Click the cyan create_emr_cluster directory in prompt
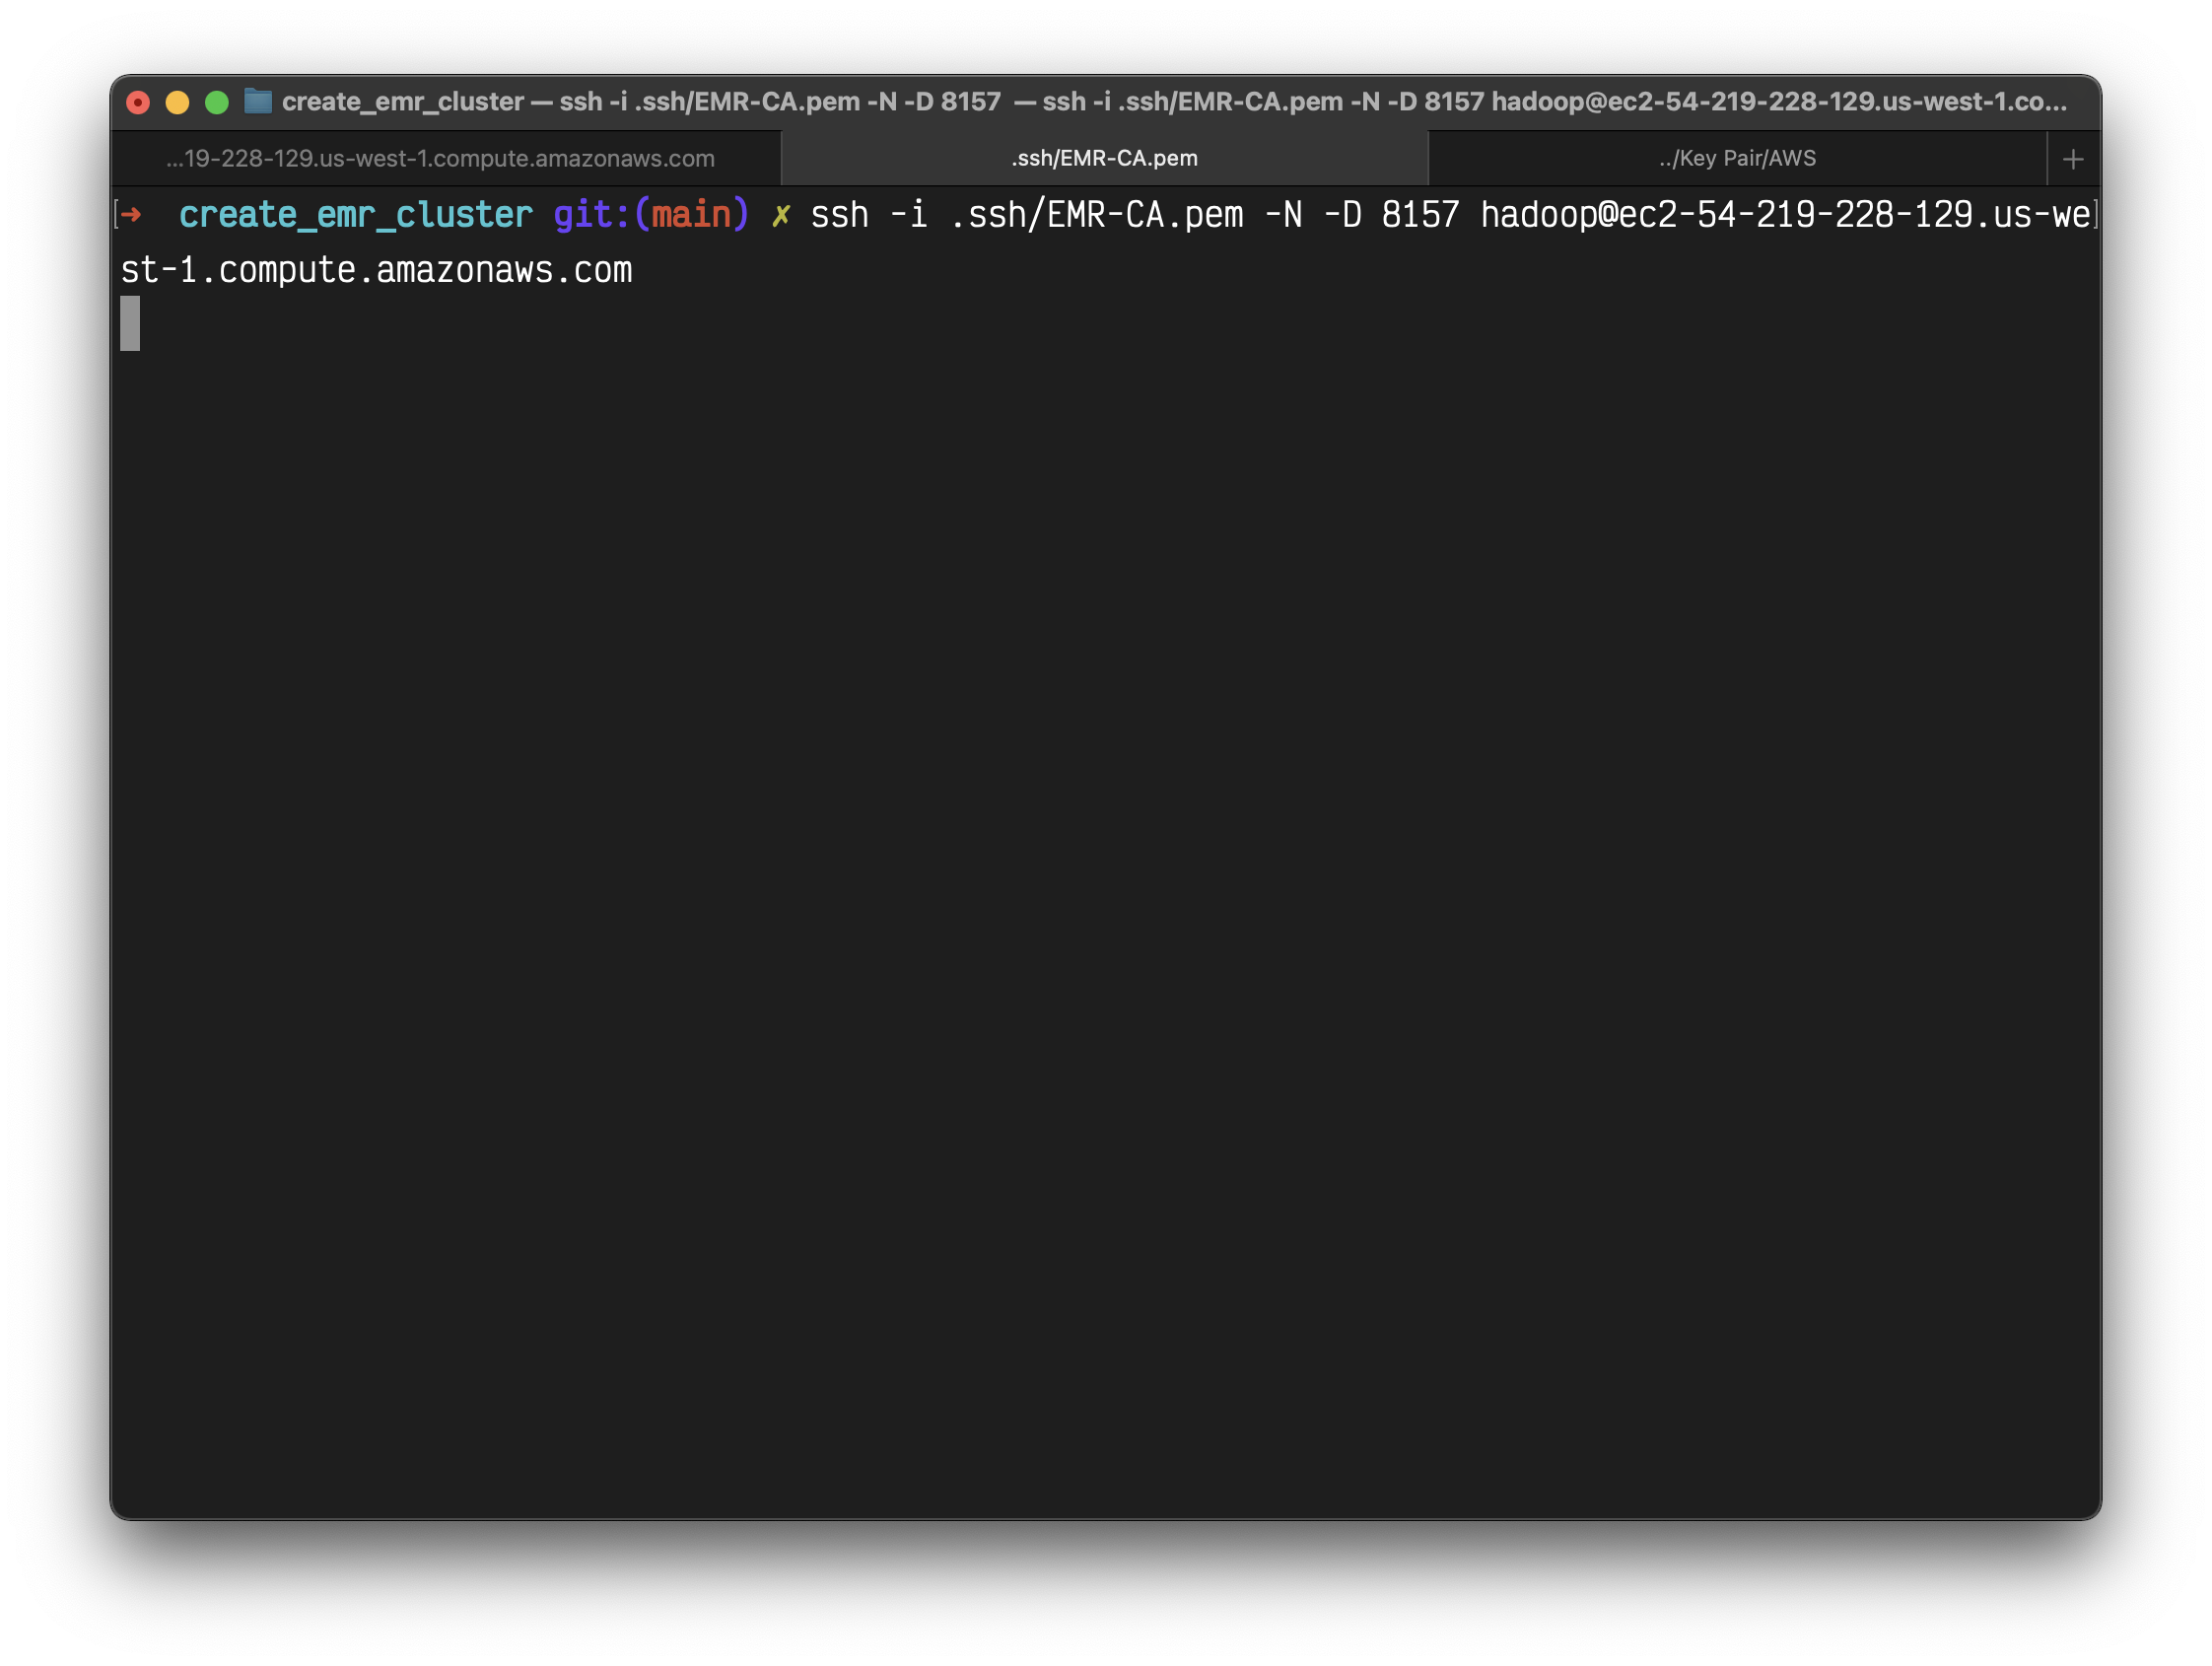Viewport: 2212px width, 1666px height. (355, 215)
